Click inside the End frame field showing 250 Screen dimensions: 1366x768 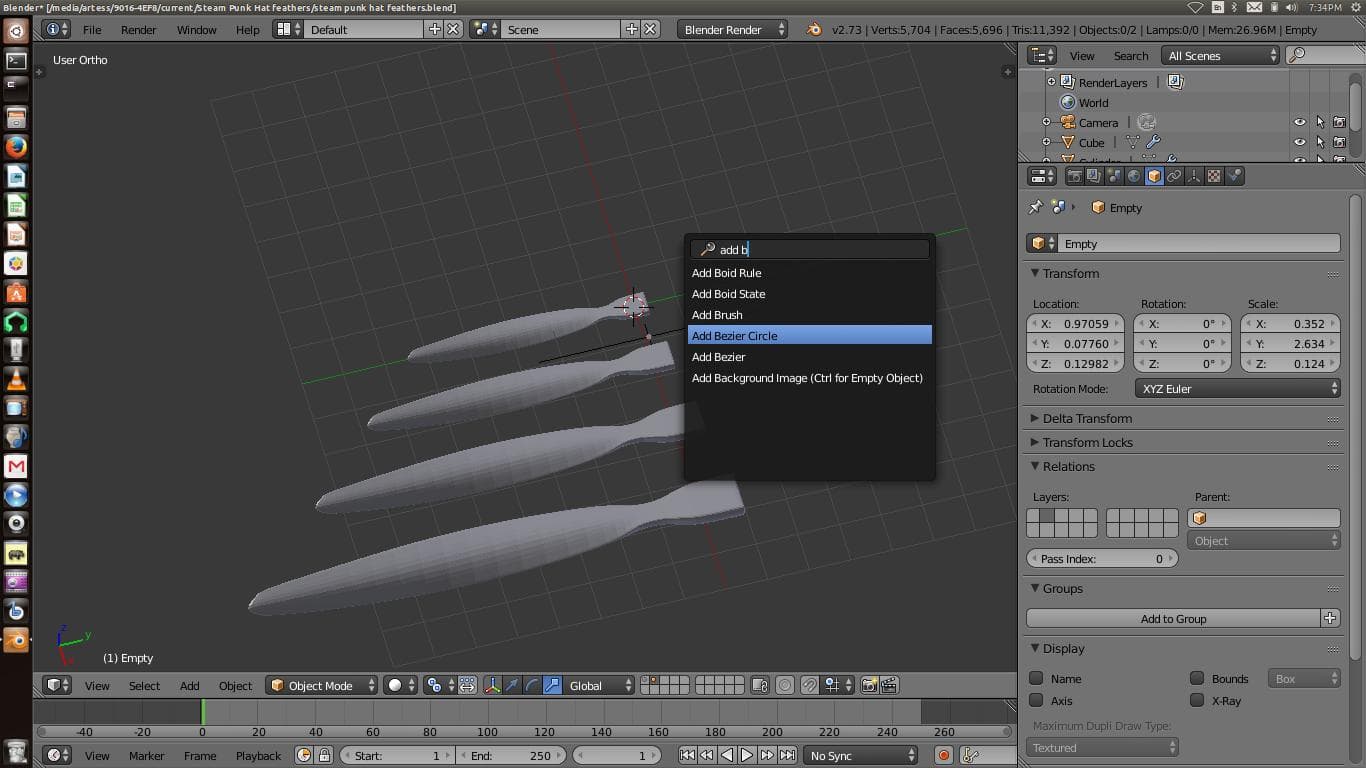coord(512,755)
